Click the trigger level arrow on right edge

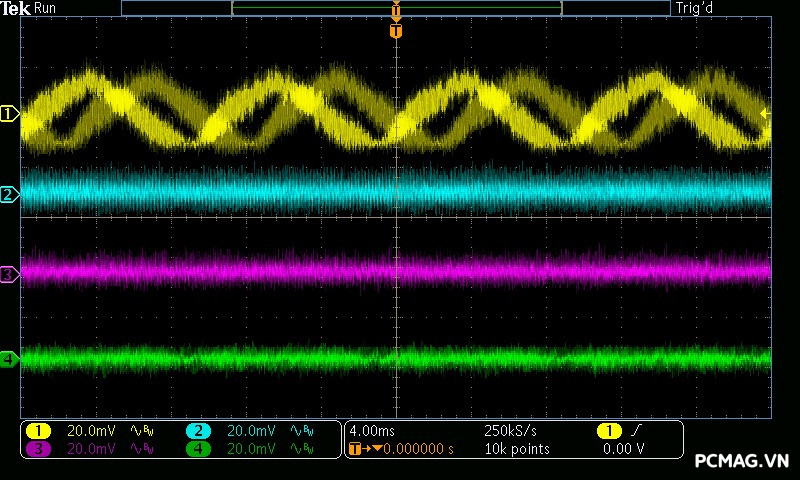pos(765,114)
